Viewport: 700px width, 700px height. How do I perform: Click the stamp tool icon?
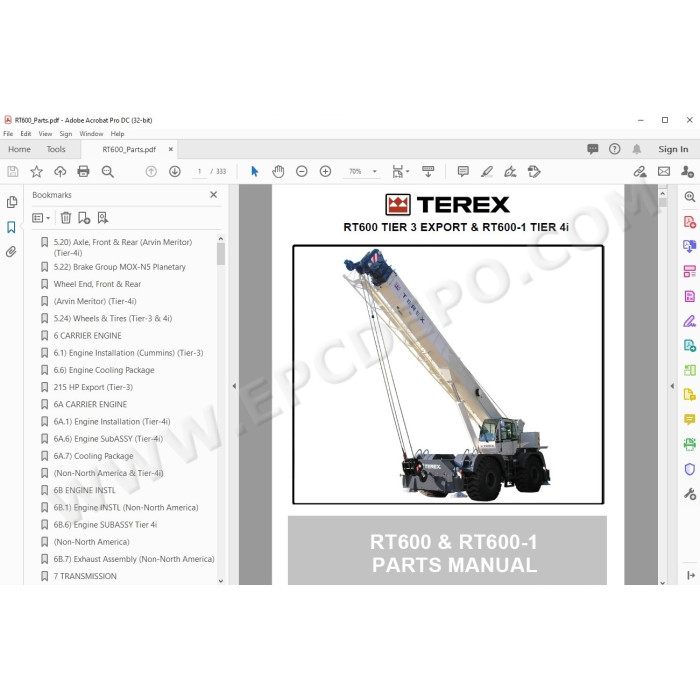(534, 171)
